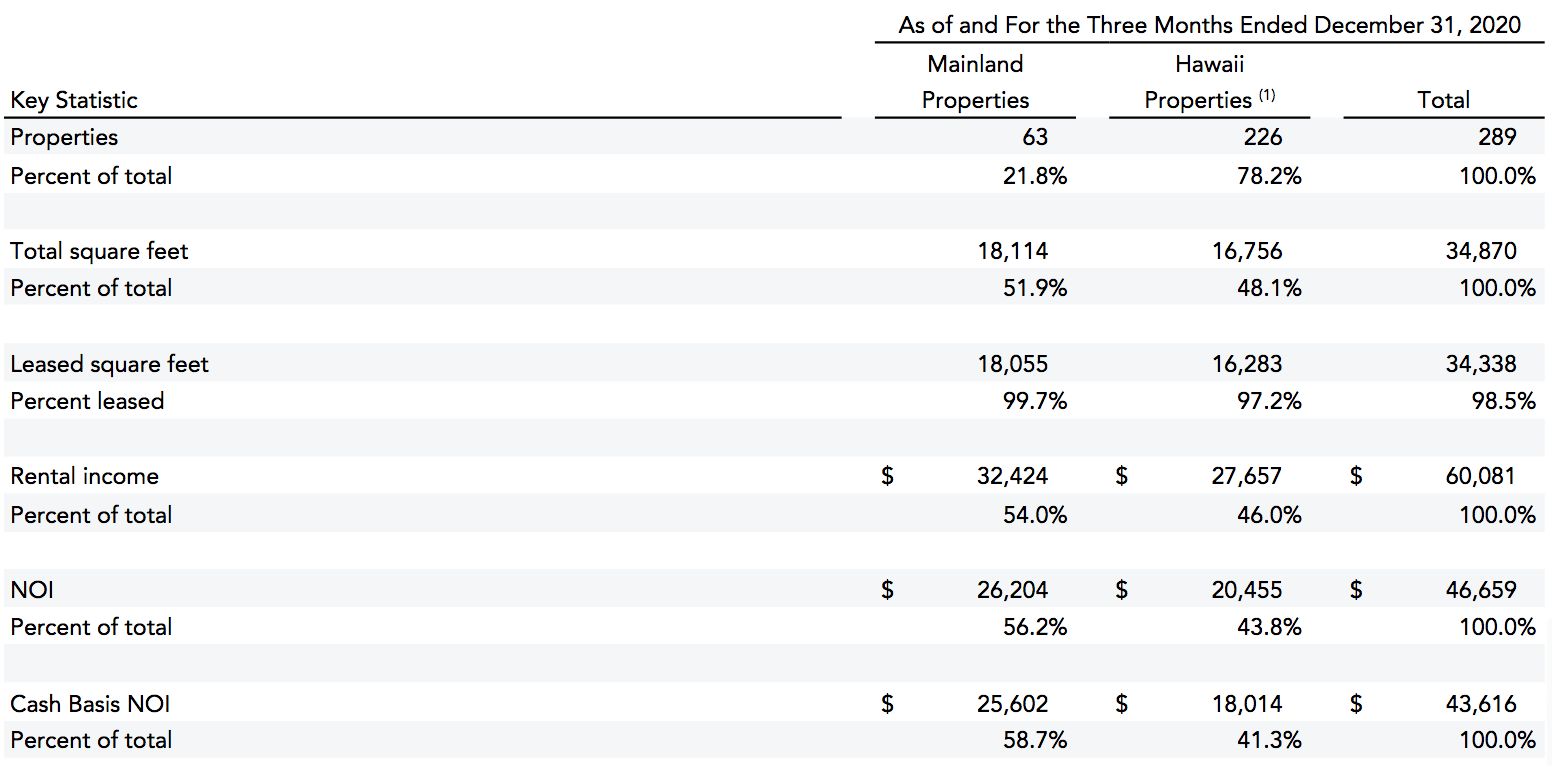Click the total percent leased value 98.5%
The width and height of the screenshot is (1552, 766).
[x=1504, y=401]
